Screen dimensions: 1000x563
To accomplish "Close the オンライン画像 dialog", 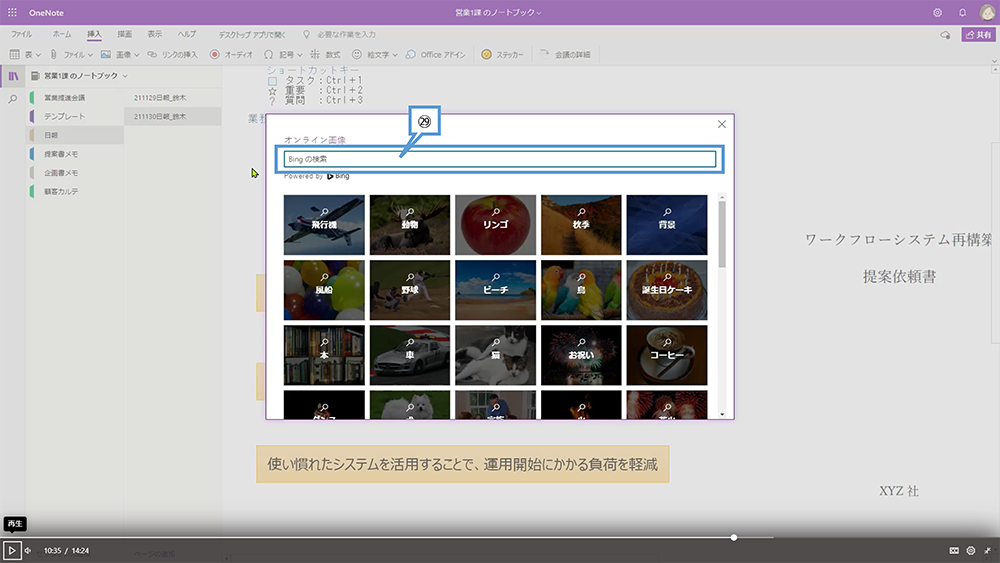I will pyautogui.click(x=721, y=124).
